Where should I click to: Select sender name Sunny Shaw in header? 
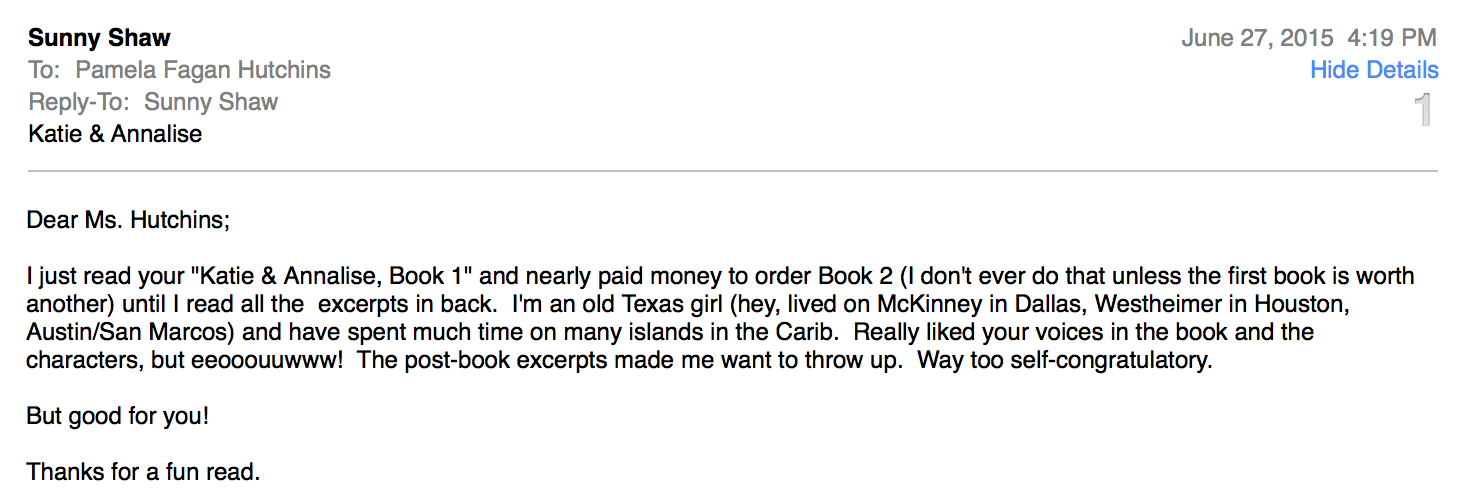tap(99, 38)
